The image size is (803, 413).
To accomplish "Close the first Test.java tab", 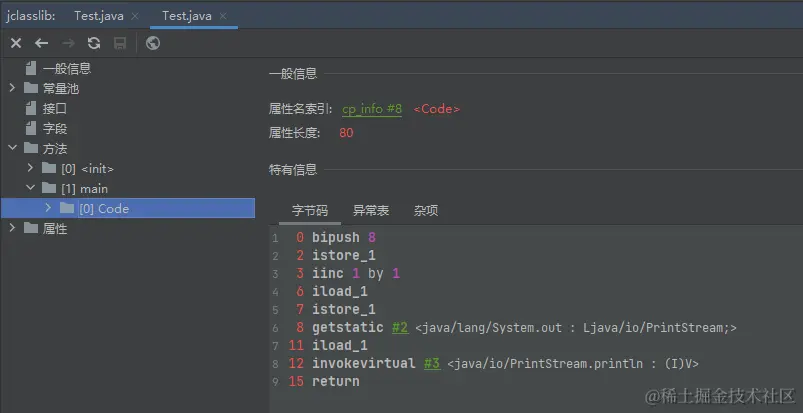I will click(135, 16).
